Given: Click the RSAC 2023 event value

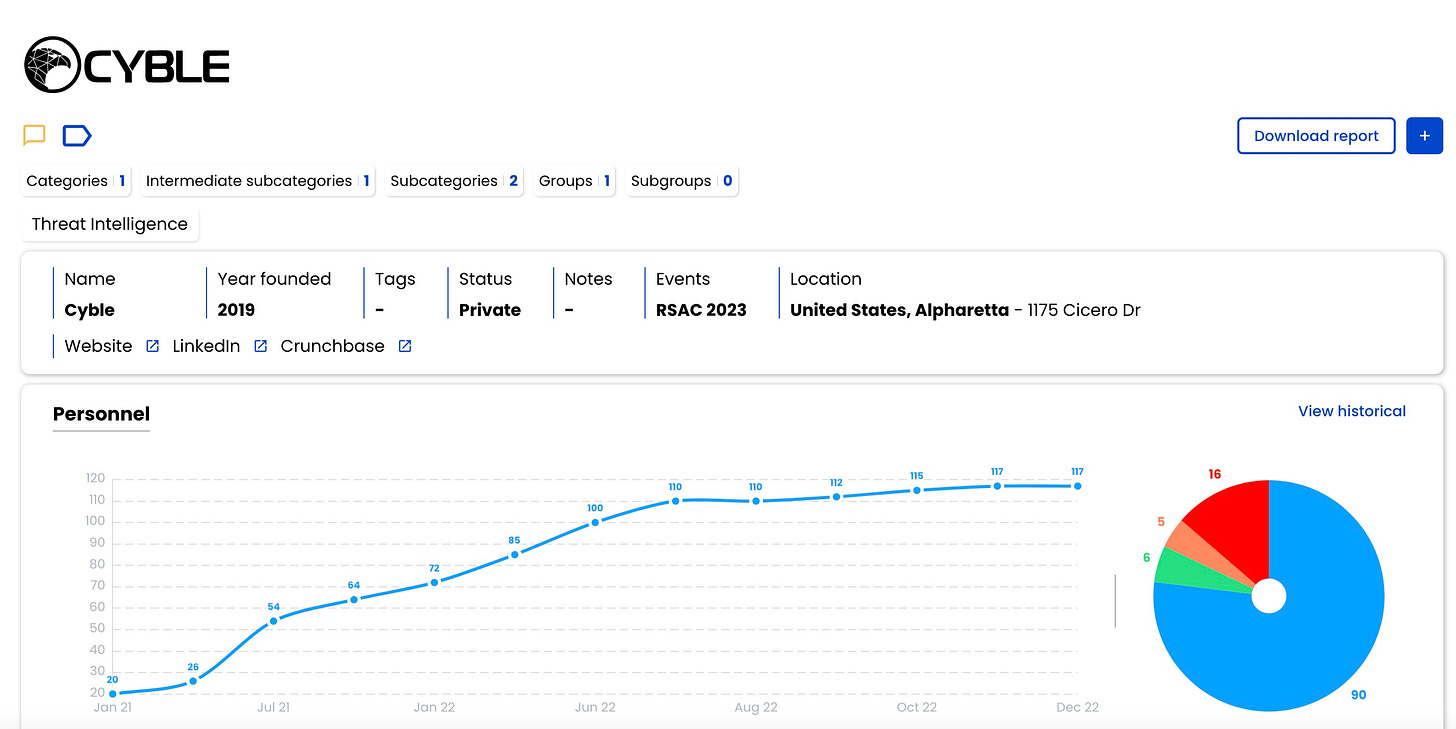Looking at the screenshot, I should point(701,310).
